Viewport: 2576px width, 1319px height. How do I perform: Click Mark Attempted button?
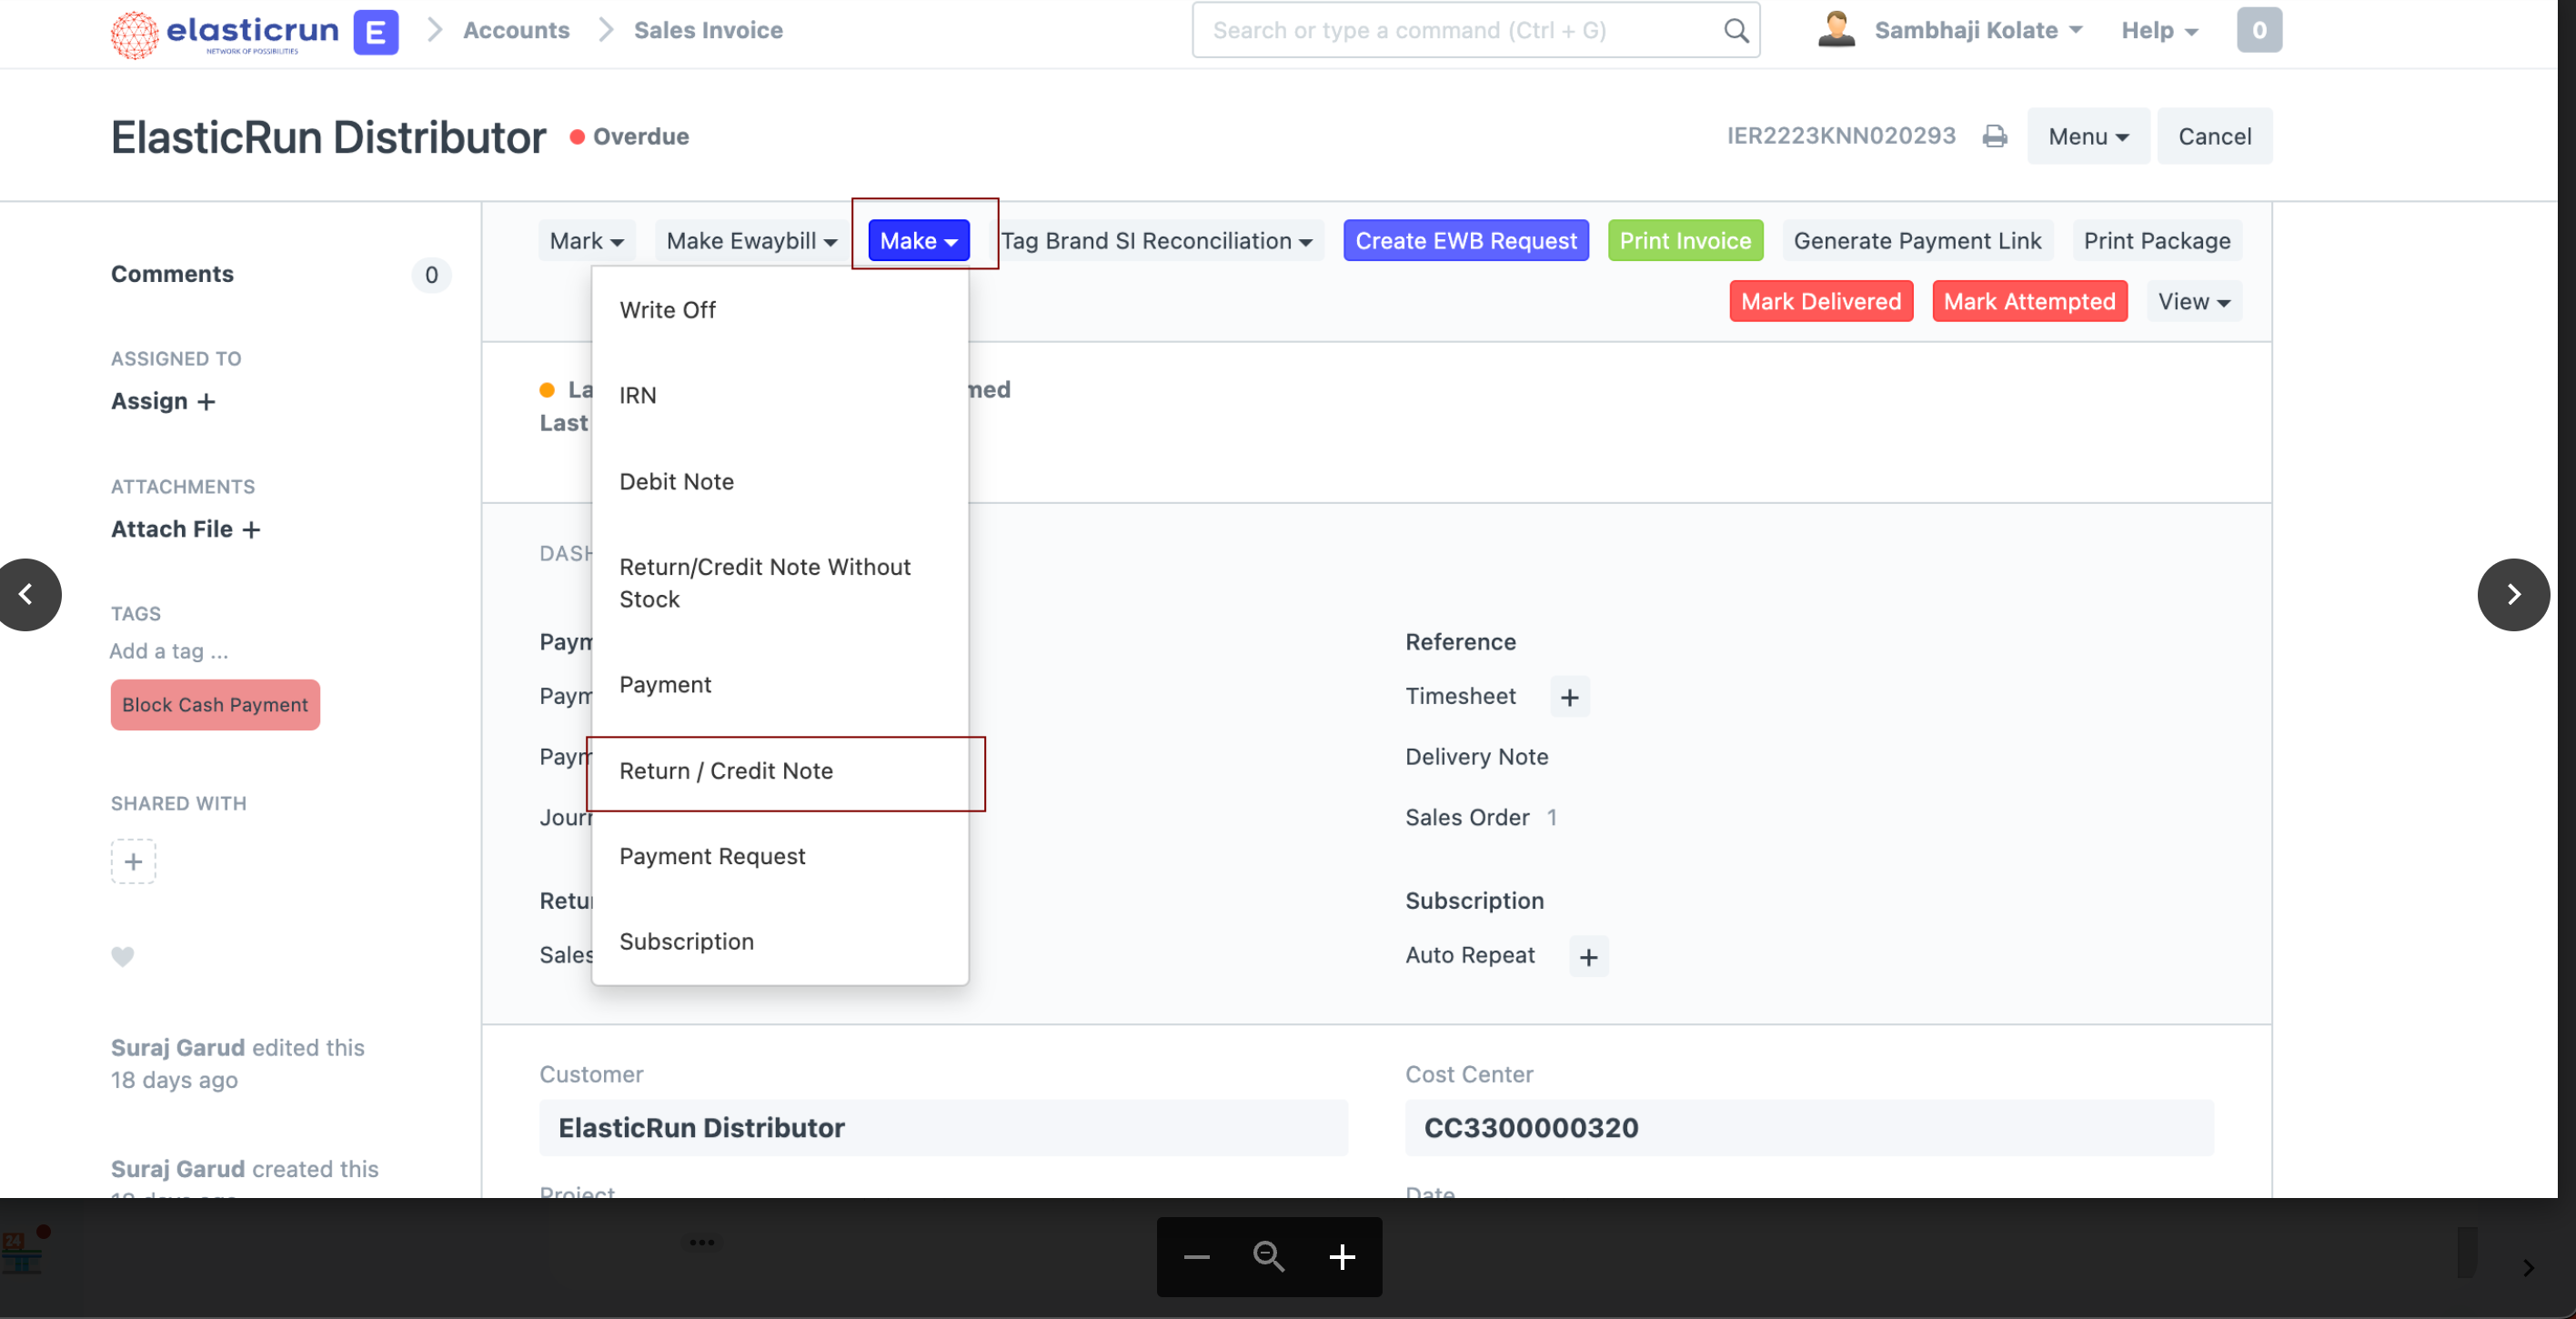click(2028, 302)
